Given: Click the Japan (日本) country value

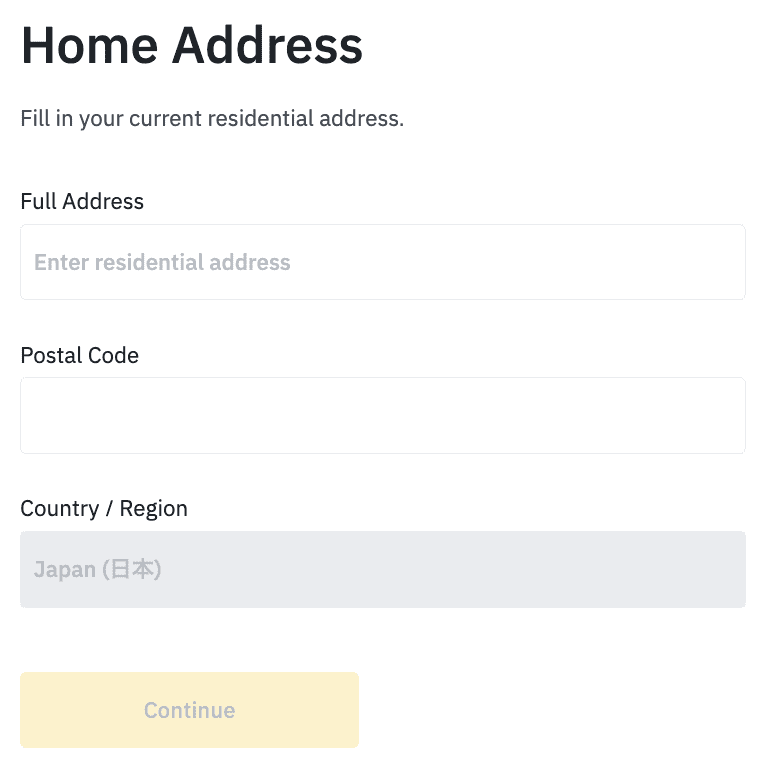Looking at the screenshot, I should point(98,570).
